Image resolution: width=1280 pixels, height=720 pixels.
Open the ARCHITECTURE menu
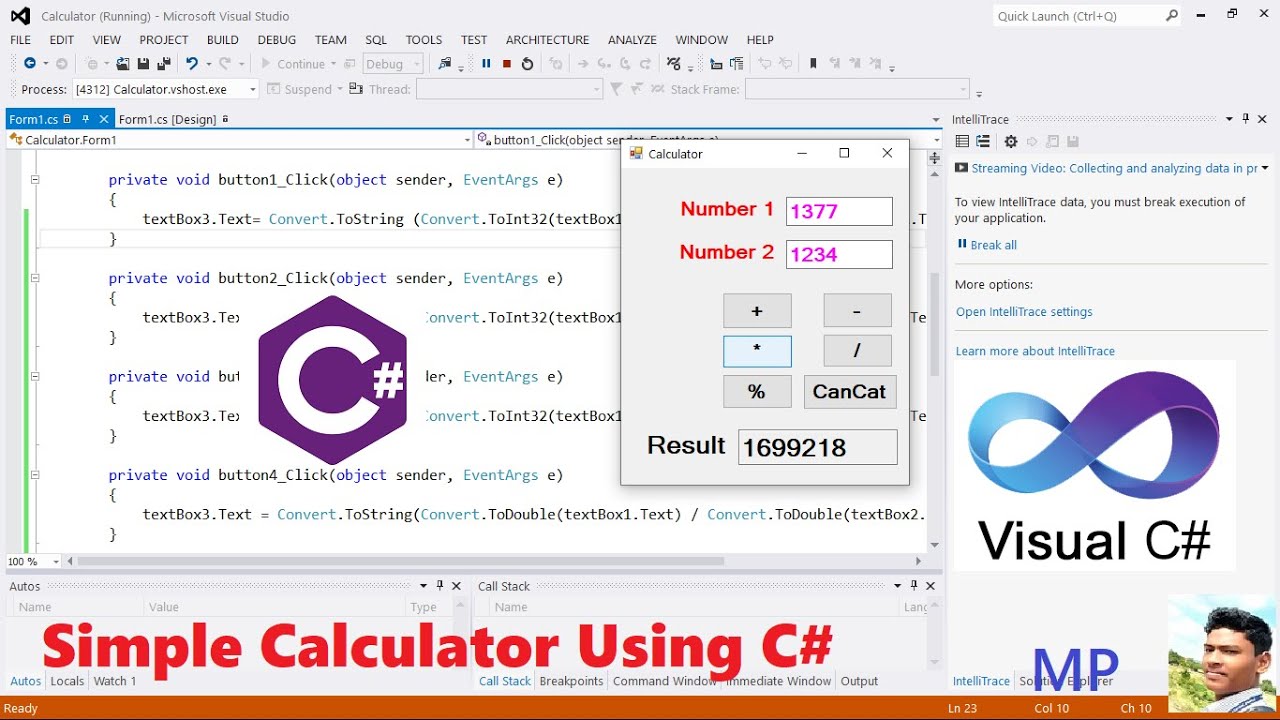tap(547, 40)
